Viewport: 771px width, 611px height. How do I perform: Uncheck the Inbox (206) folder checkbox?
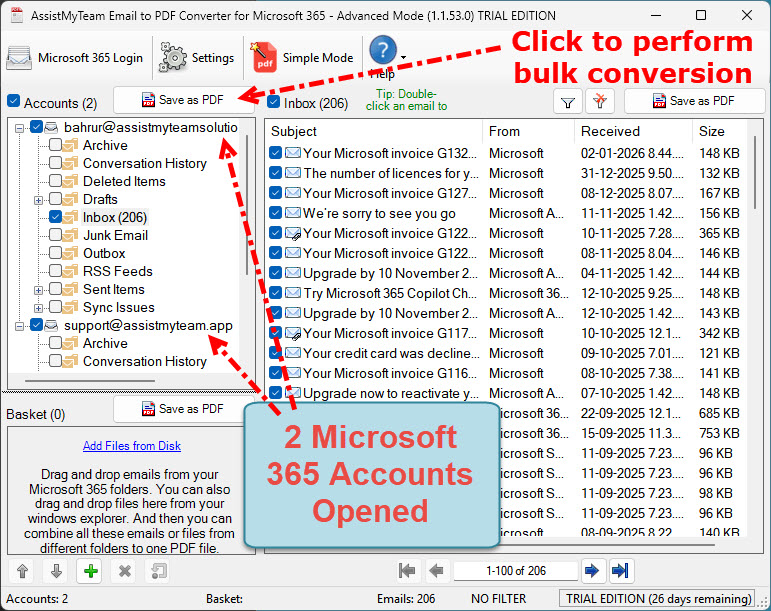[x=56, y=217]
